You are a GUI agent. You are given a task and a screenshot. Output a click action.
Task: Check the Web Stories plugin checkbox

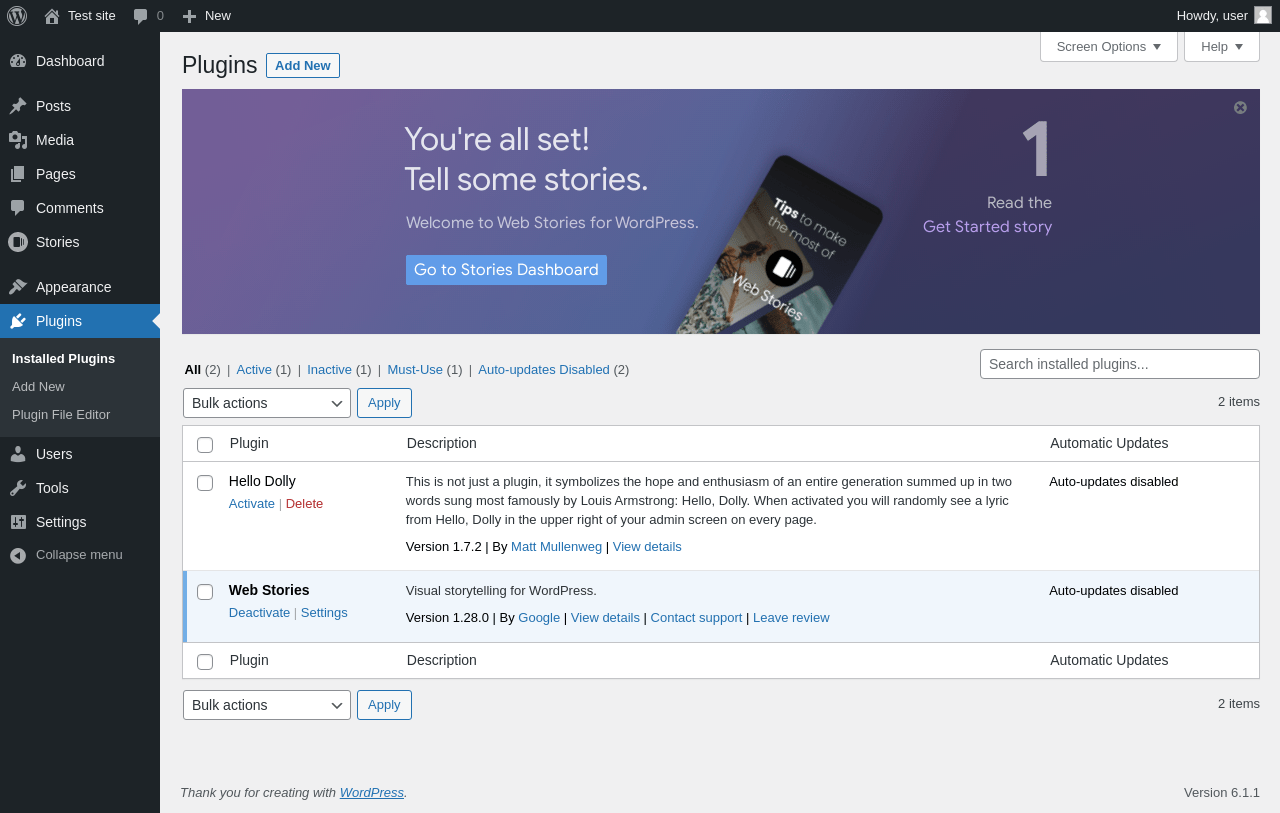click(x=205, y=592)
